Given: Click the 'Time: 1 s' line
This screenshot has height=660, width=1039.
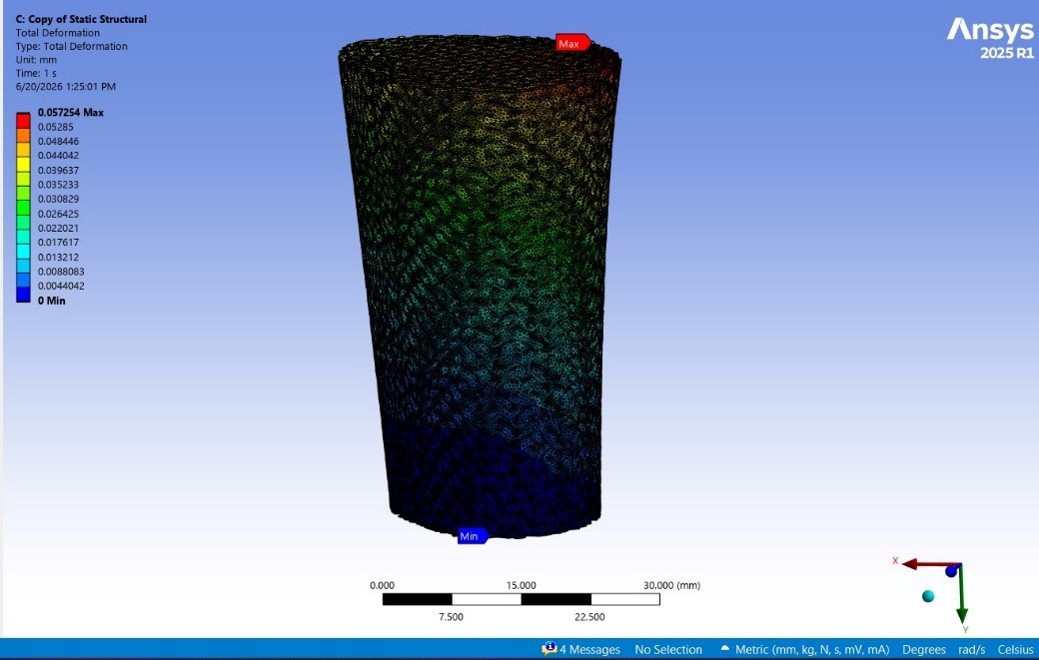Looking at the screenshot, I should pos(36,73).
